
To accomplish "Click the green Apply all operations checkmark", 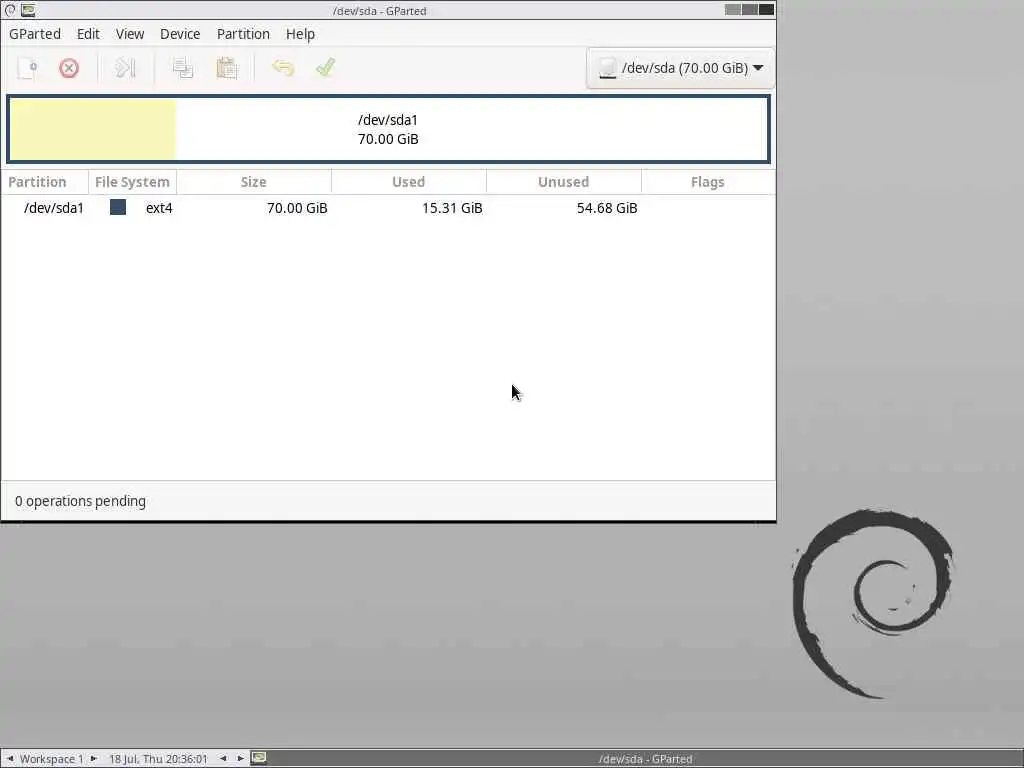I will (325, 67).
